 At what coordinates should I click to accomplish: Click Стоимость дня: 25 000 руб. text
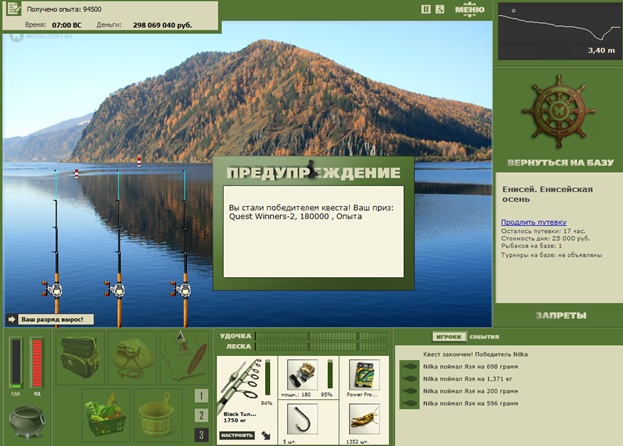pos(546,238)
